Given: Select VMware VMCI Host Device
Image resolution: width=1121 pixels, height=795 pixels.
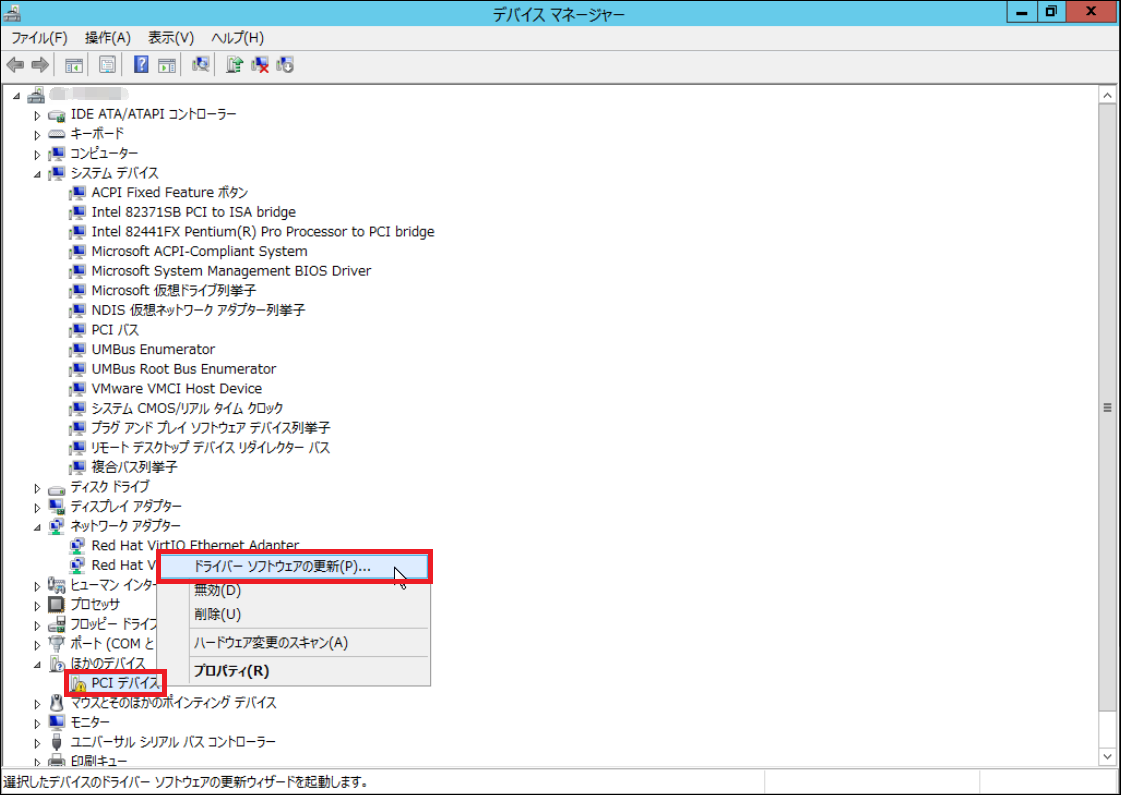Looking at the screenshot, I should 177,389.
